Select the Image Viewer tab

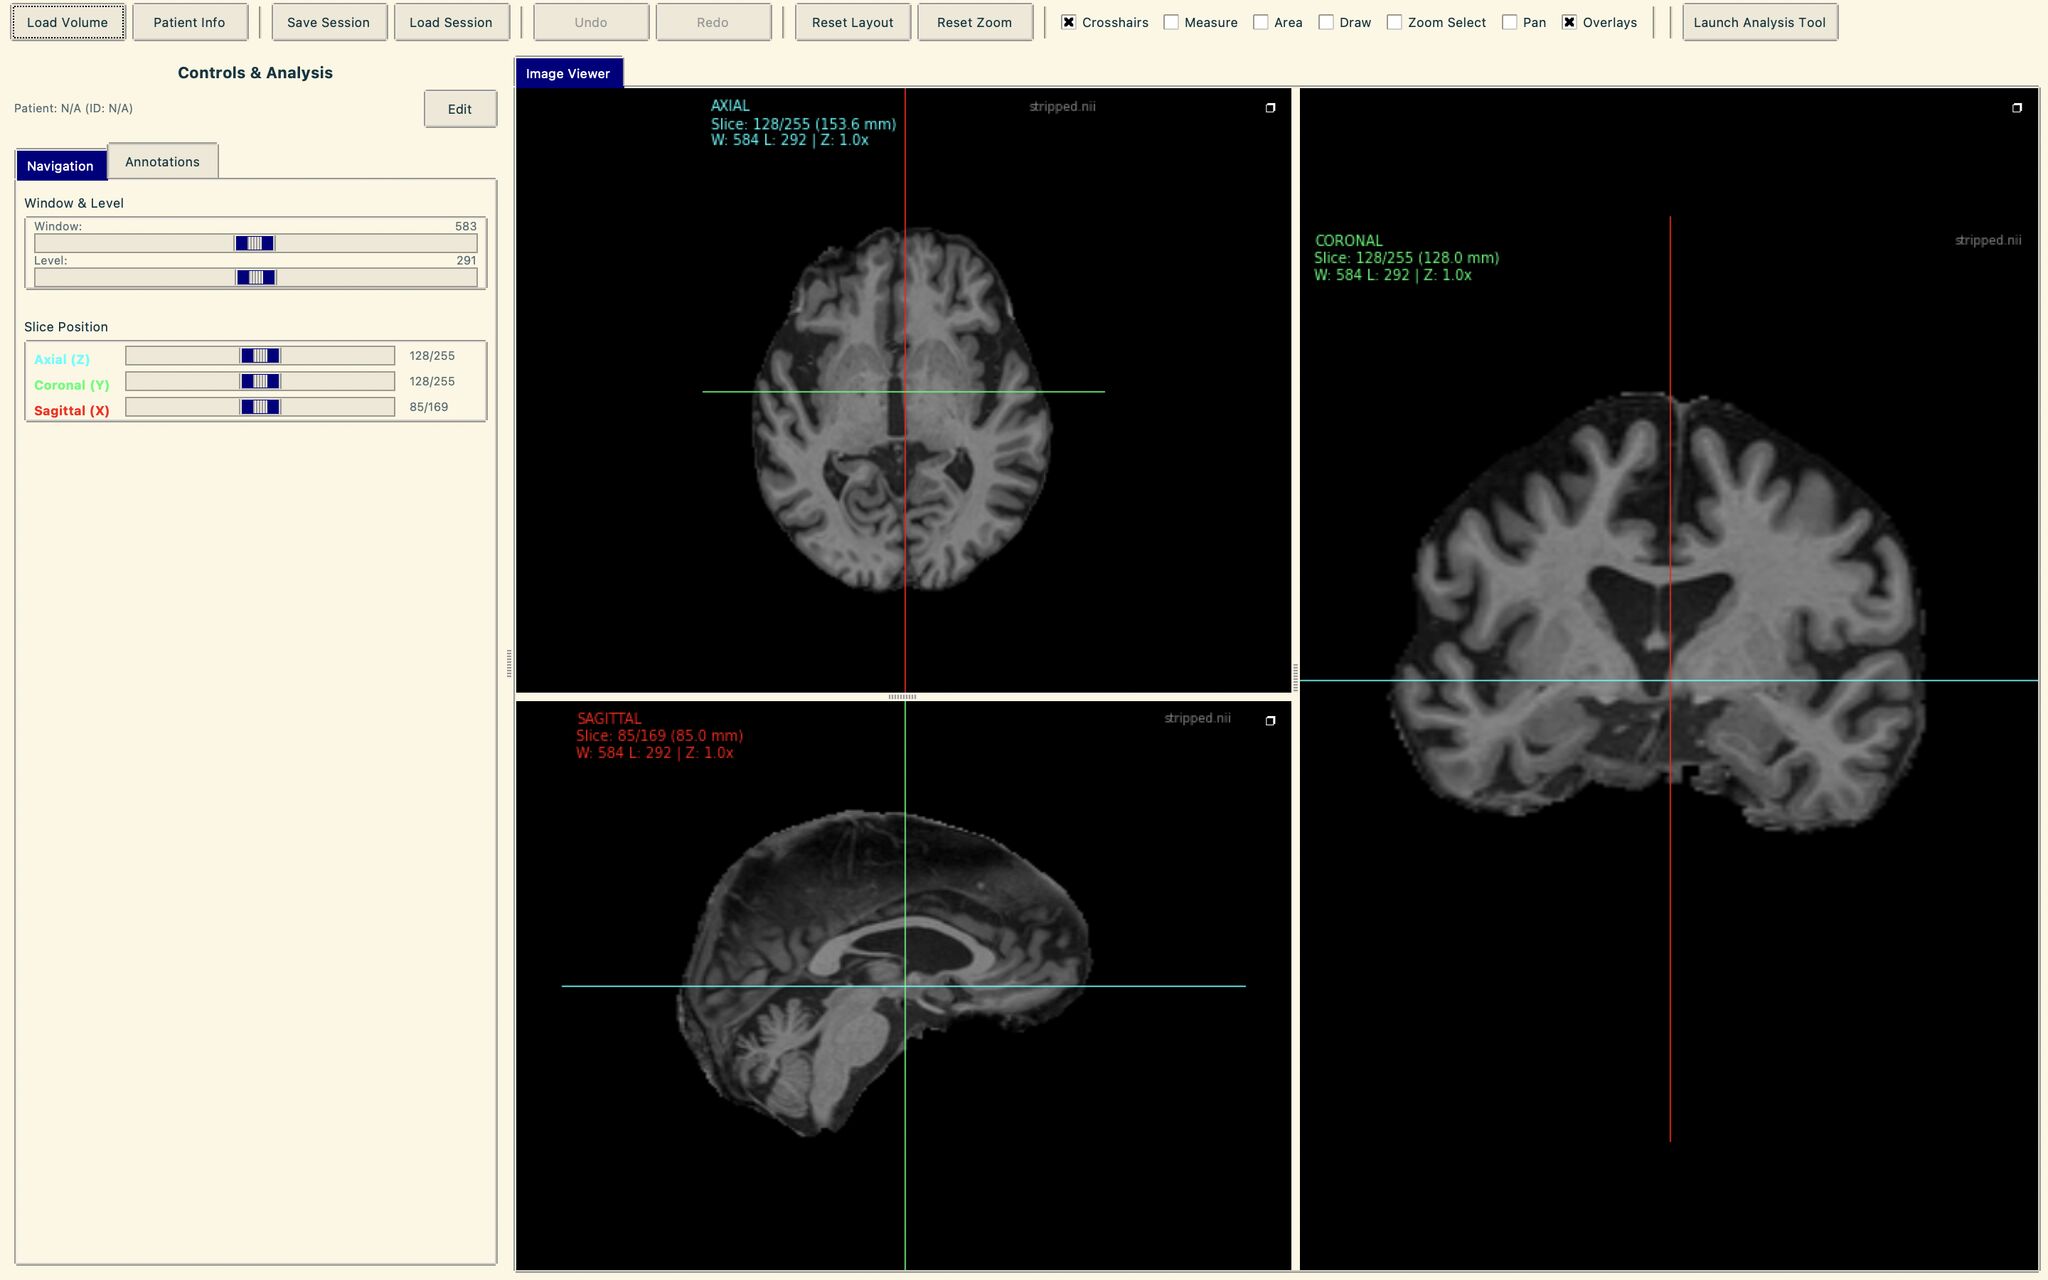click(x=568, y=73)
